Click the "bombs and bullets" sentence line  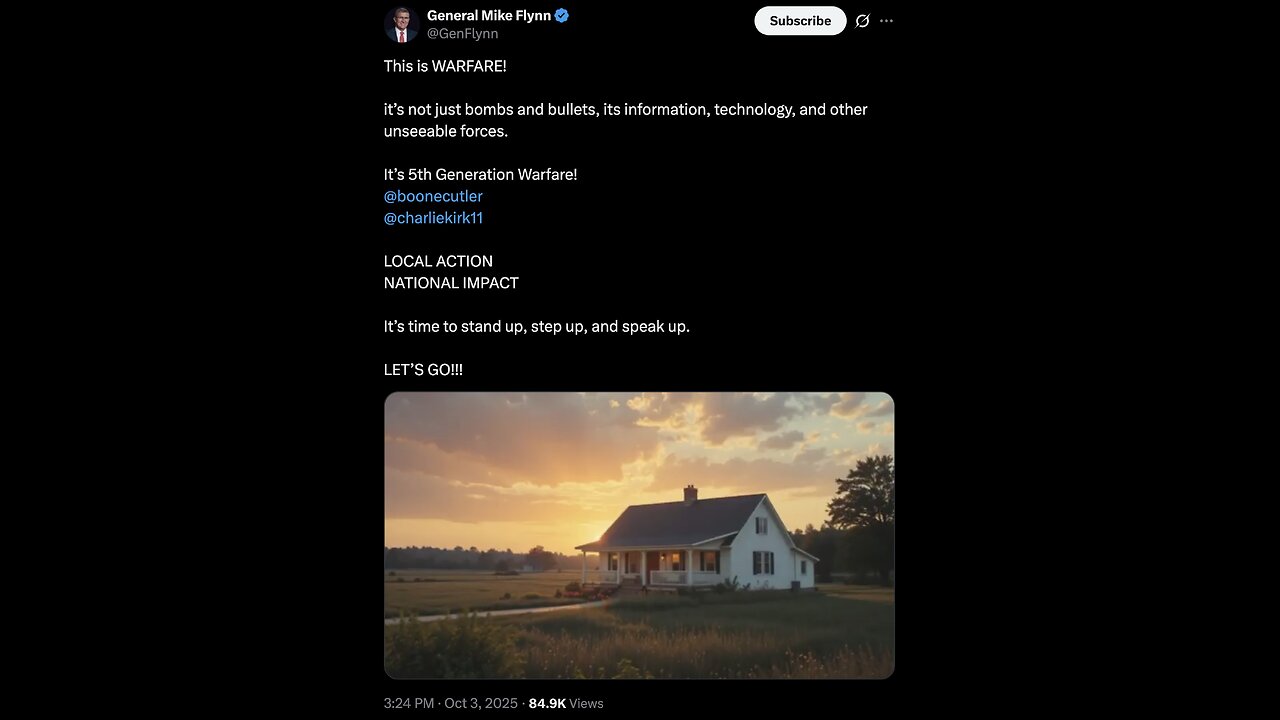pyautogui.click(x=625, y=109)
